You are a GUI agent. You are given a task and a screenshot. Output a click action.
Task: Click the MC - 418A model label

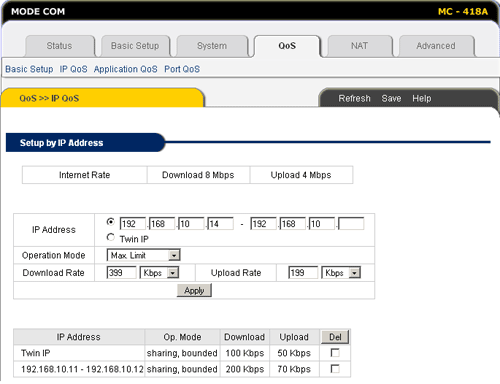coord(463,12)
